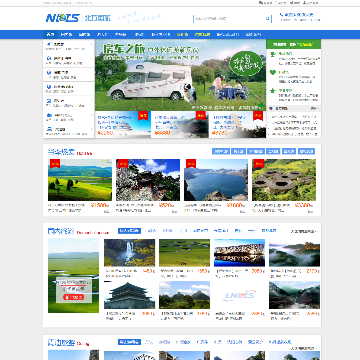Expand the first sidebar category arrow

click(x=92, y=44)
